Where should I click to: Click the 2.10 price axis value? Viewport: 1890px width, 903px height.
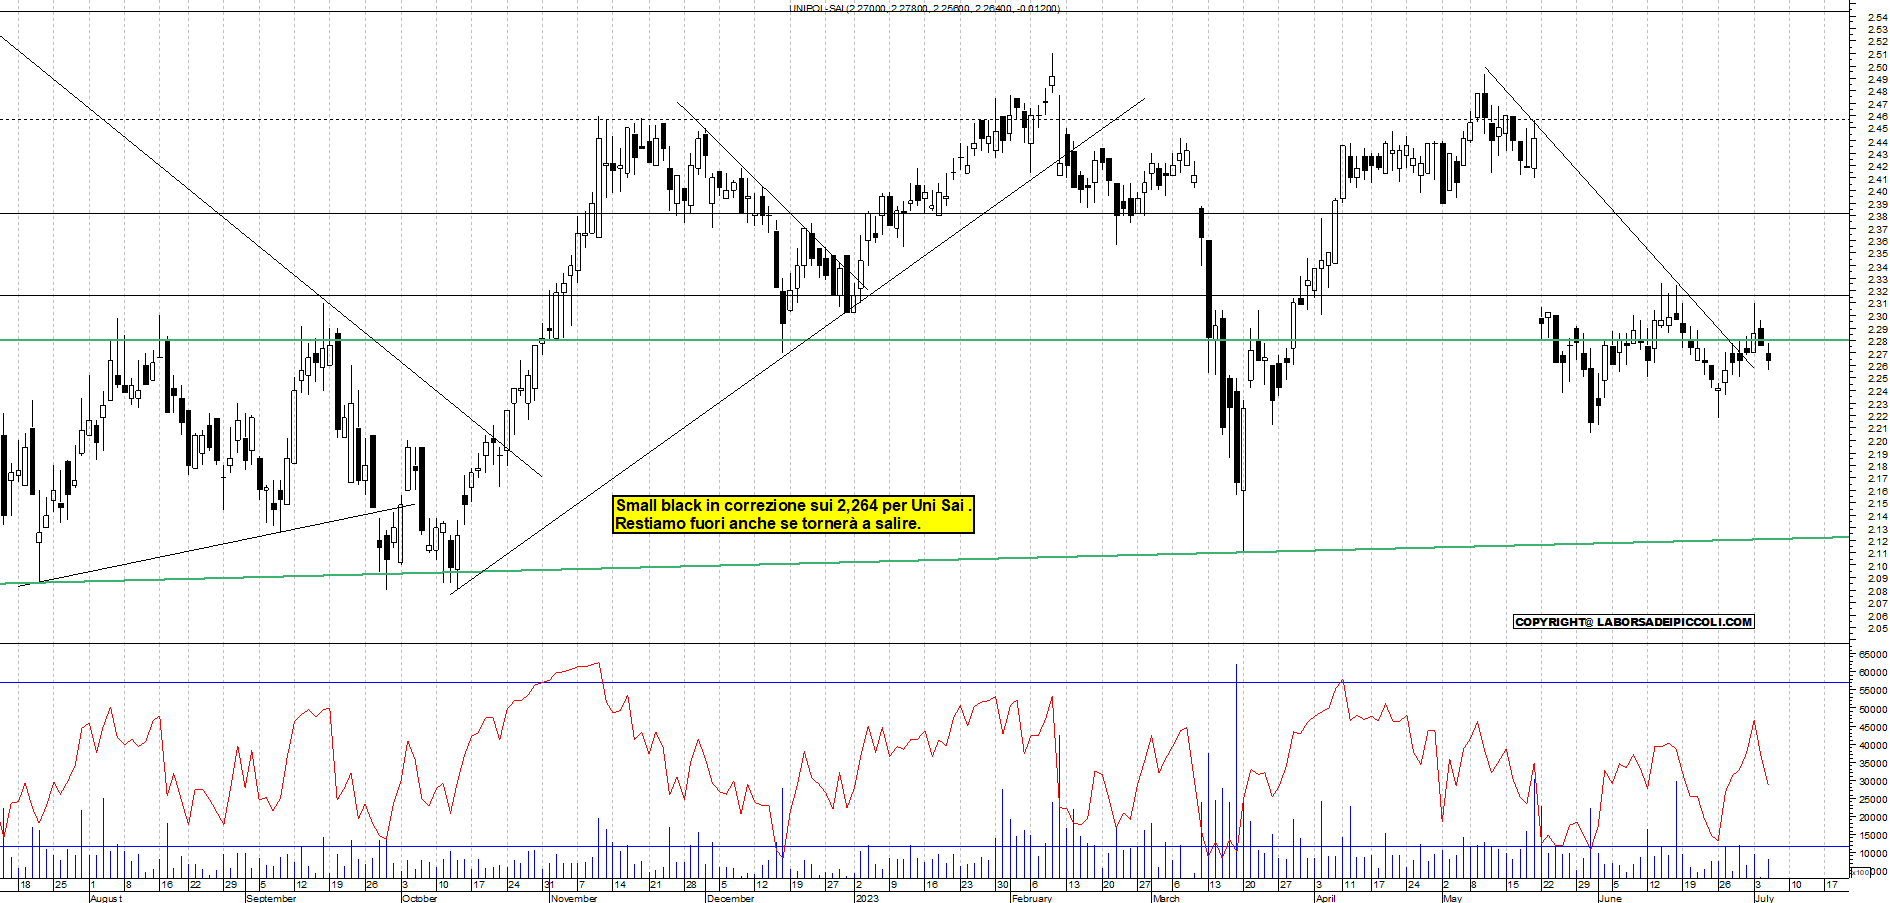(x=1877, y=566)
